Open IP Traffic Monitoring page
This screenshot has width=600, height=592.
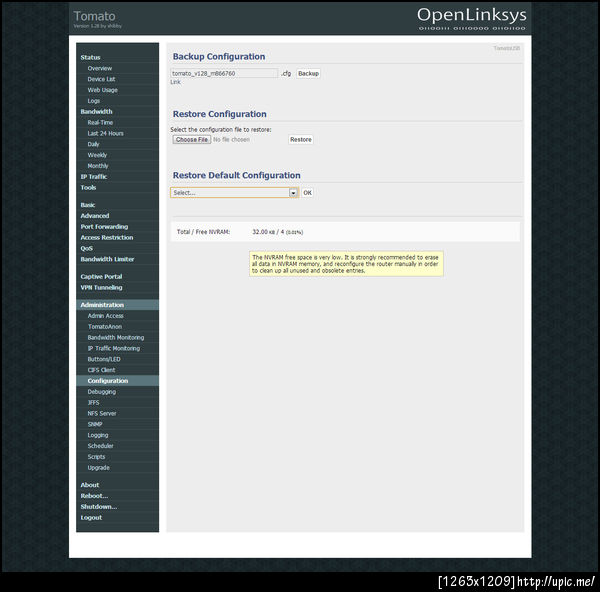tap(114, 348)
